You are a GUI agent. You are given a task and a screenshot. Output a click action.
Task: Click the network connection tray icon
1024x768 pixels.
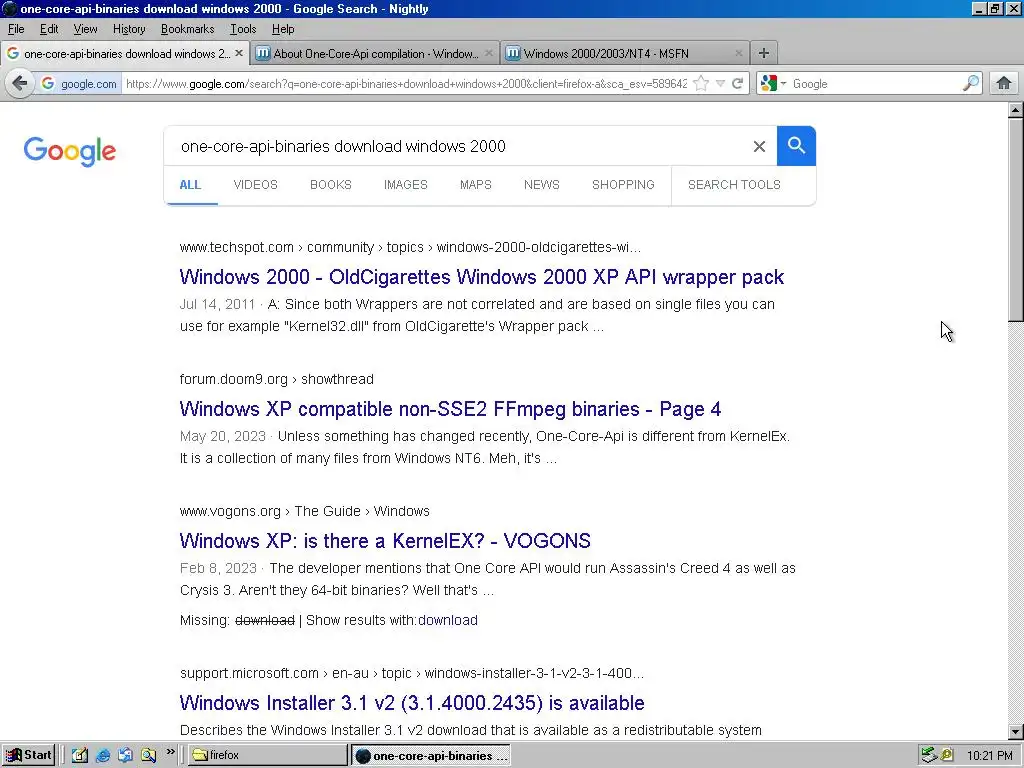click(x=929, y=755)
